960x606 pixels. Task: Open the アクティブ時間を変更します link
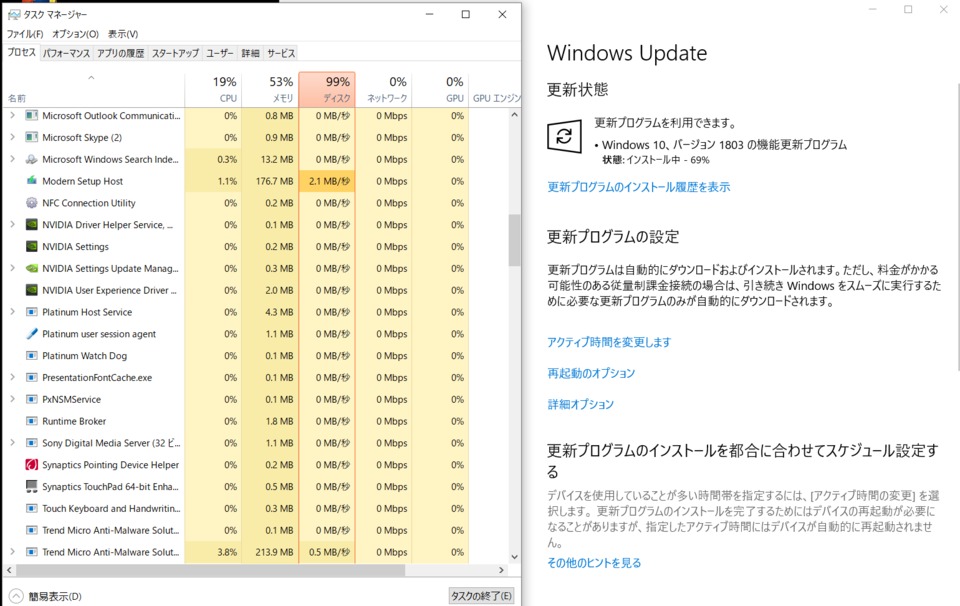click(x=609, y=342)
